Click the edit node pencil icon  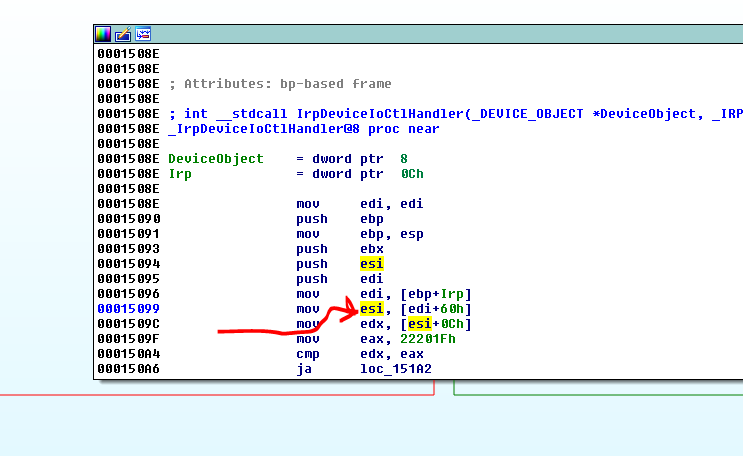(123, 34)
